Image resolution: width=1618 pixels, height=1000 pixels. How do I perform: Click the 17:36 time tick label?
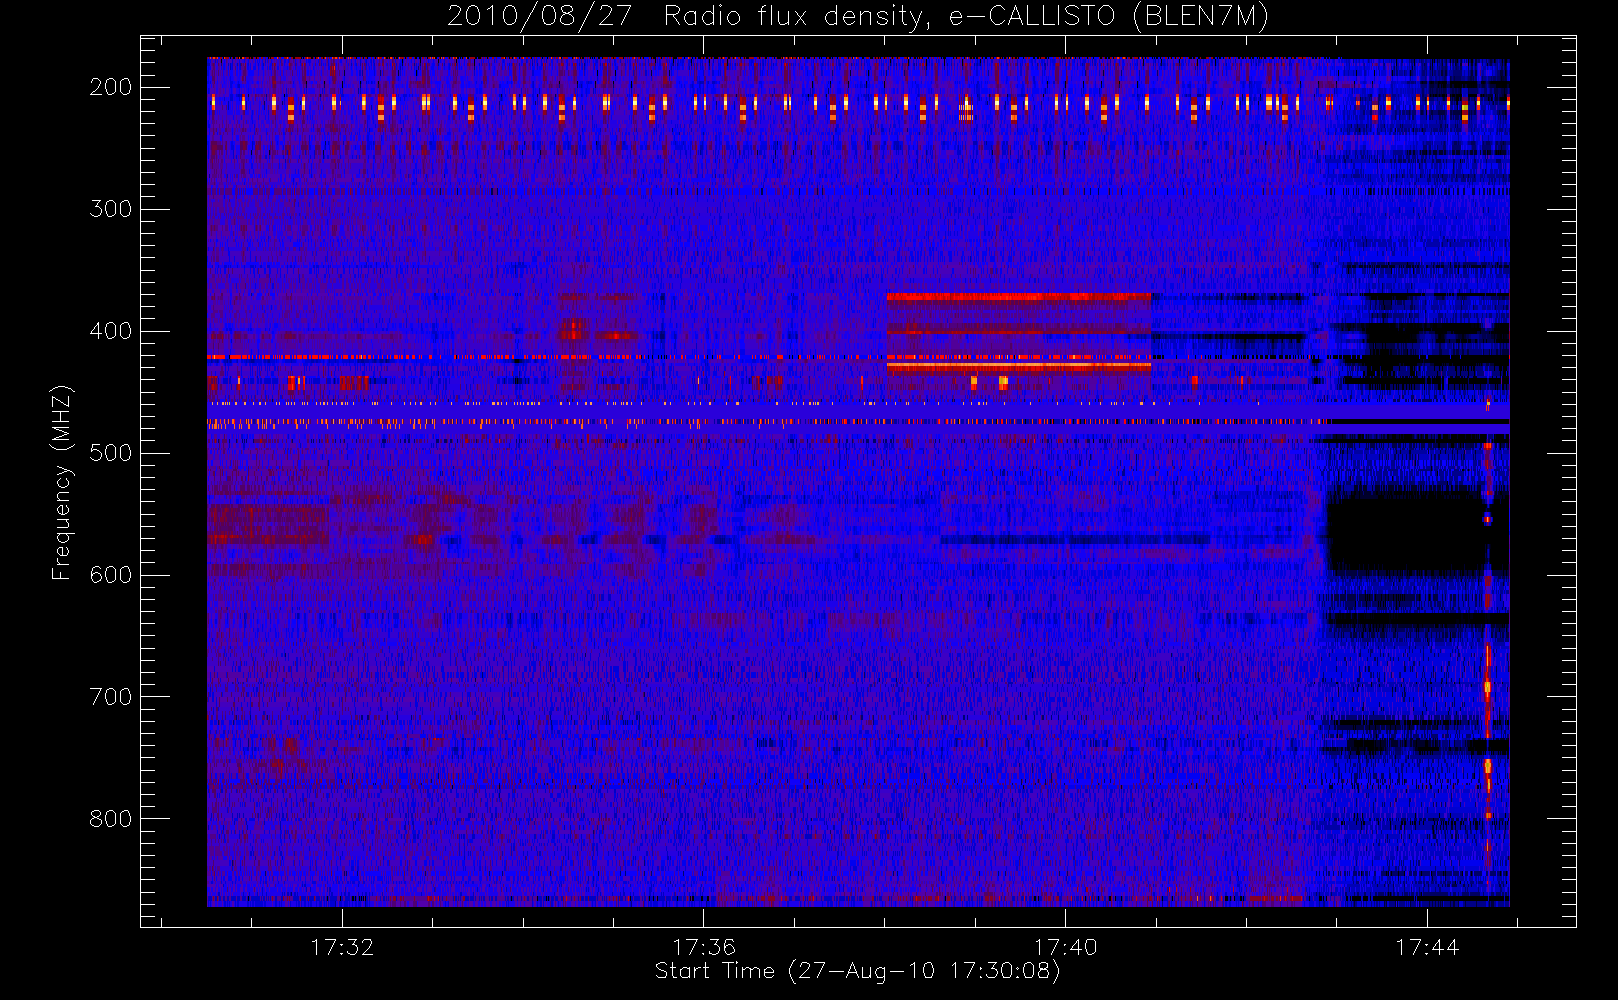[x=704, y=947]
